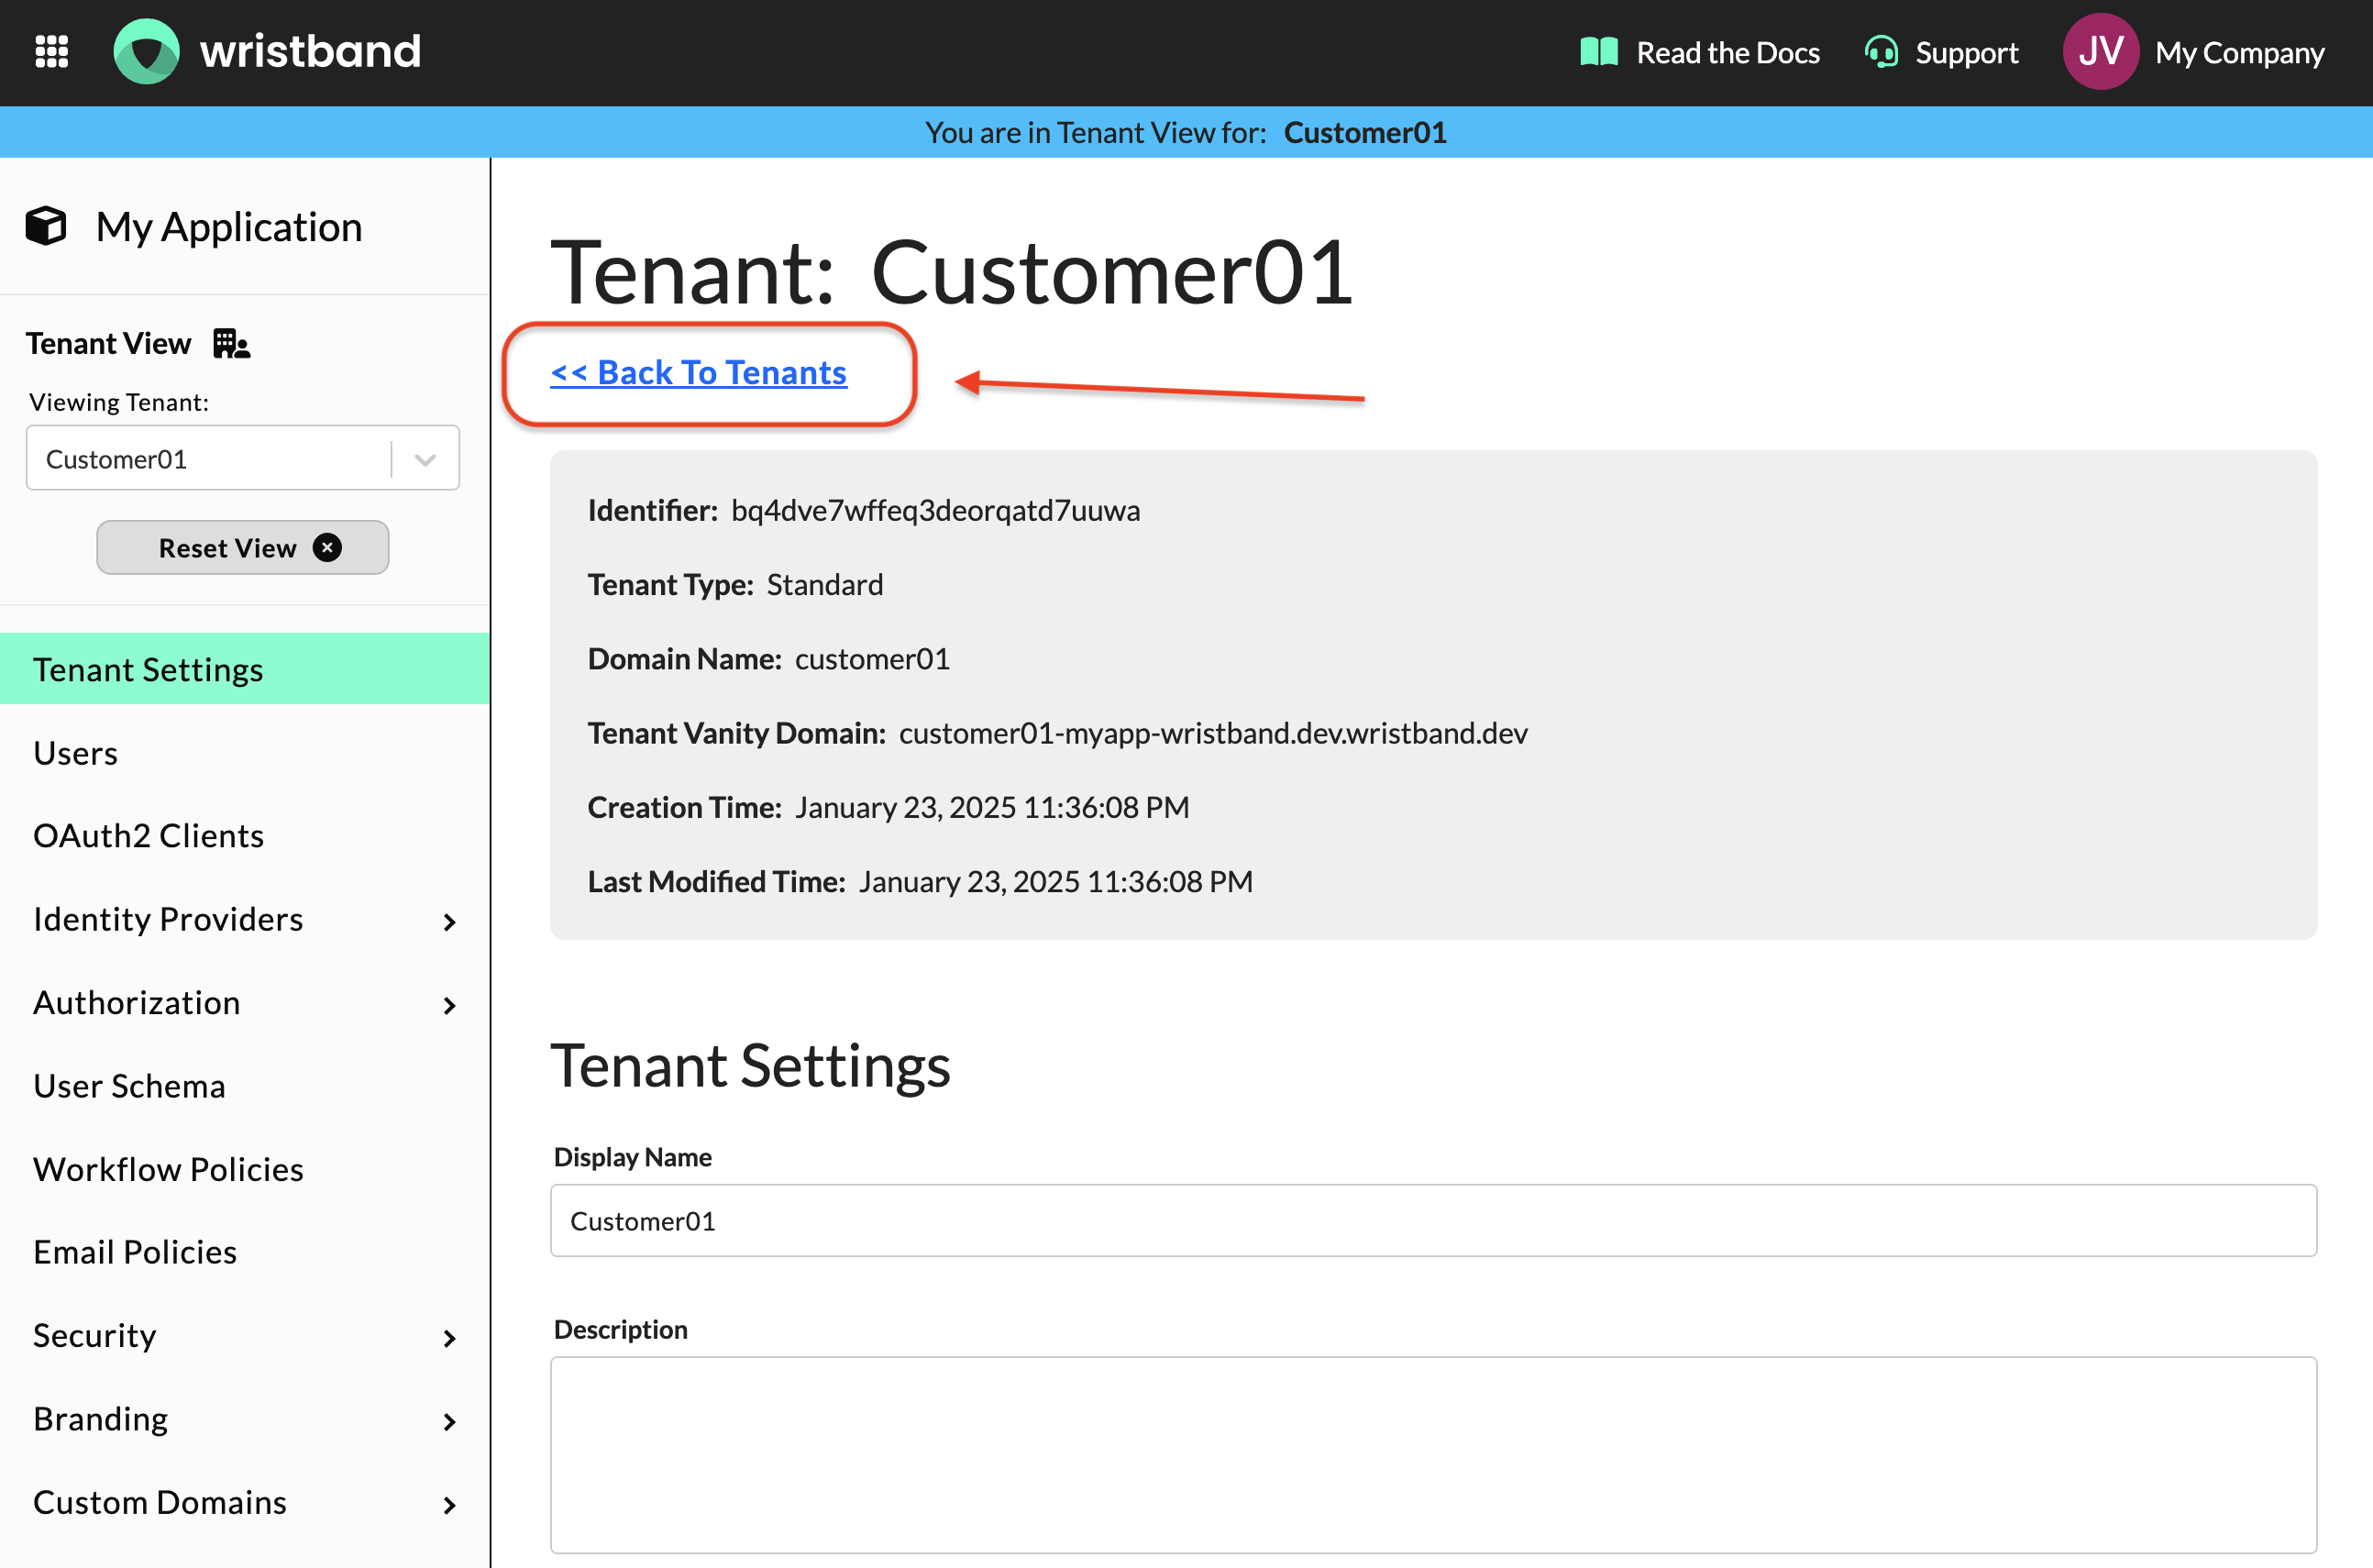Screen dimensions: 2373x1568
Task: Click the Creation Time value
Action: pyautogui.click(x=992, y=807)
